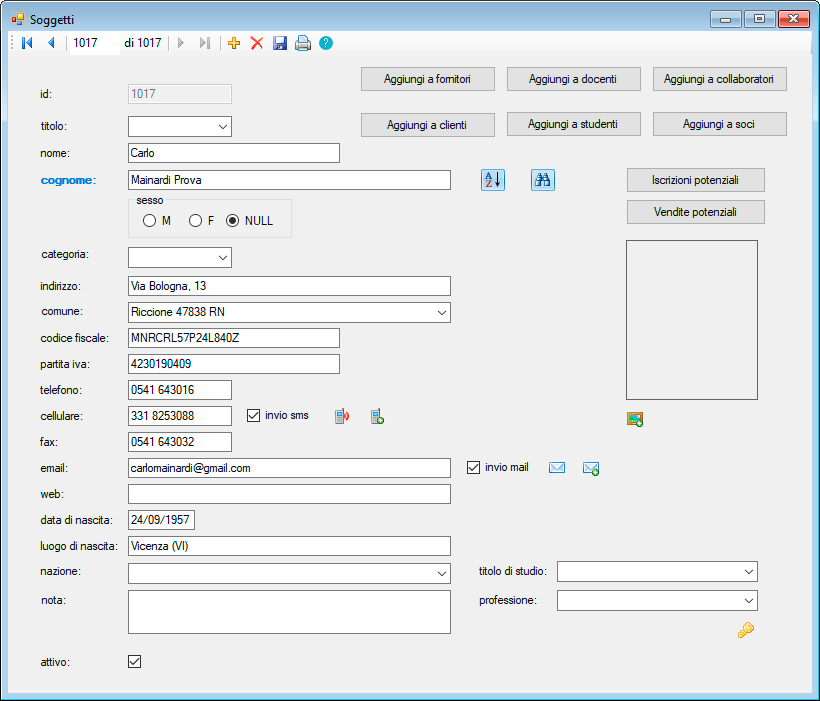Click luogo di nascita field Vicenza (VI)
The width and height of the screenshot is (820, 701).
tap(289, 546)
